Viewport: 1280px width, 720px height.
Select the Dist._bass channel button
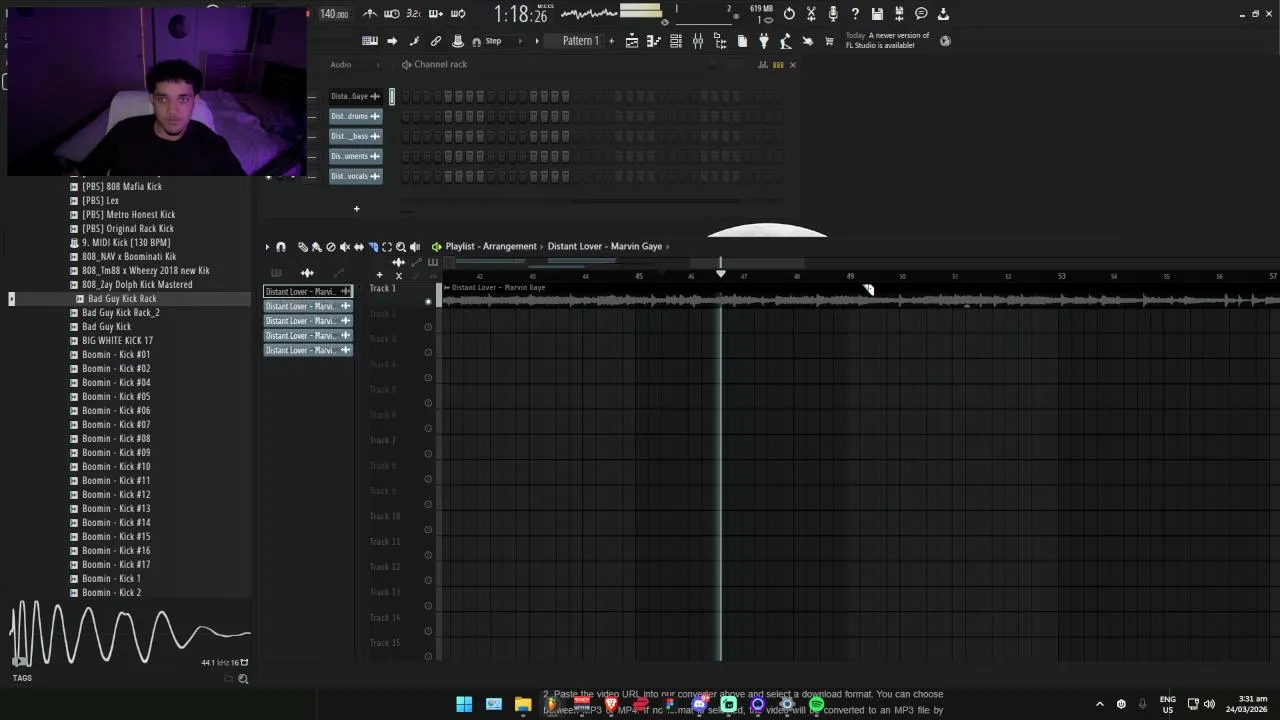(355, 136)
